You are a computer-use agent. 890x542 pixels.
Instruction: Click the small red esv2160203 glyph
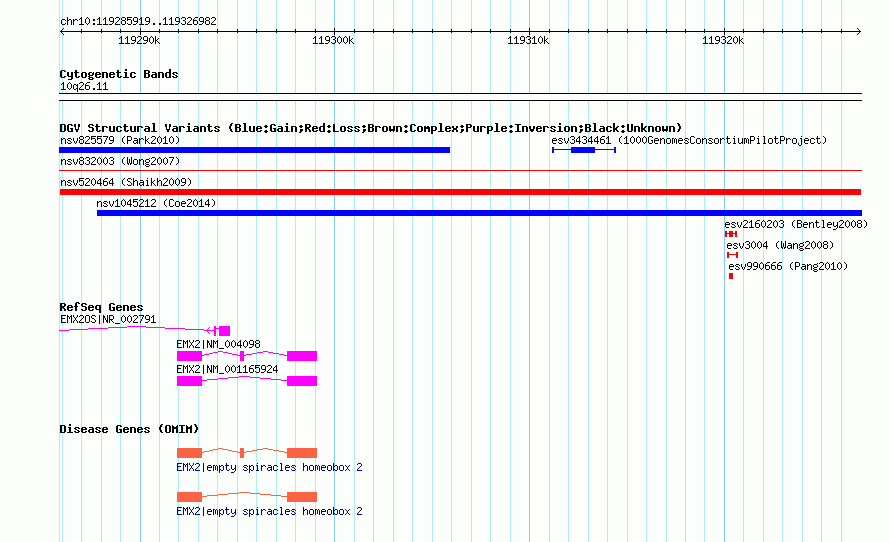tap(731, 234)
